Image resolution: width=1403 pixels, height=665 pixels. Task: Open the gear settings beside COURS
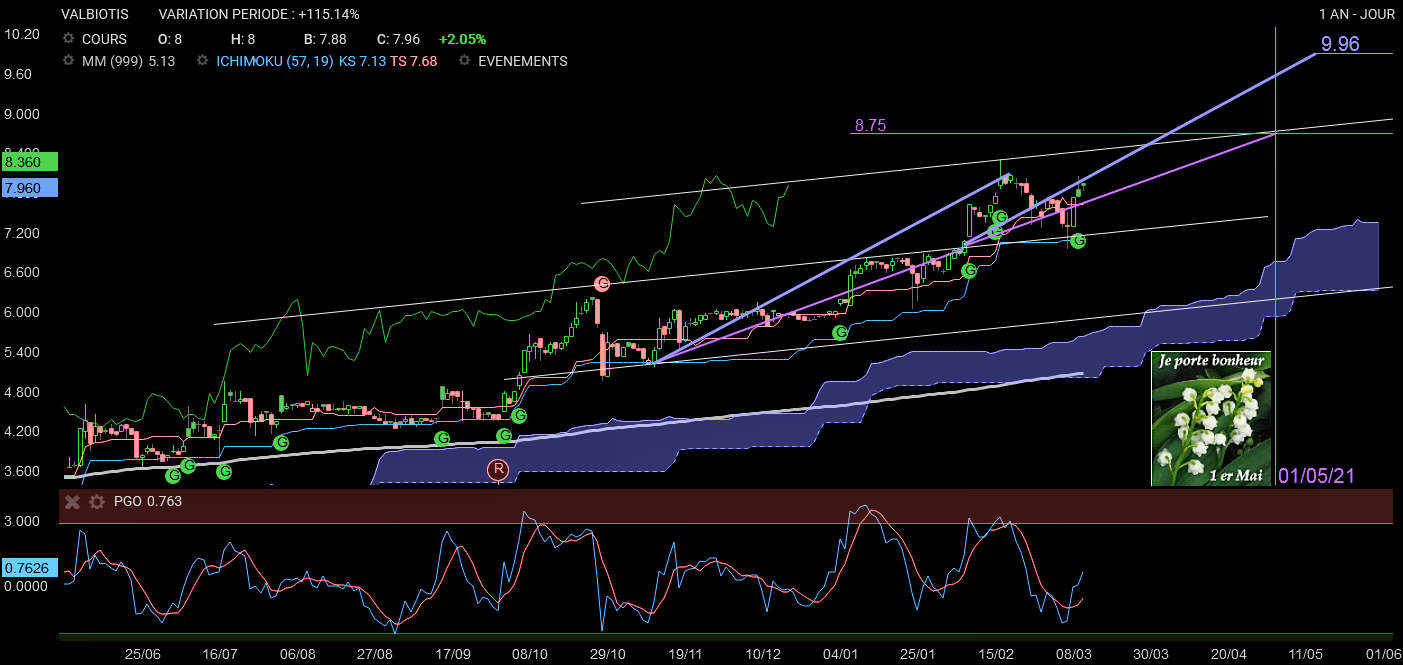[x=68, y=39]
